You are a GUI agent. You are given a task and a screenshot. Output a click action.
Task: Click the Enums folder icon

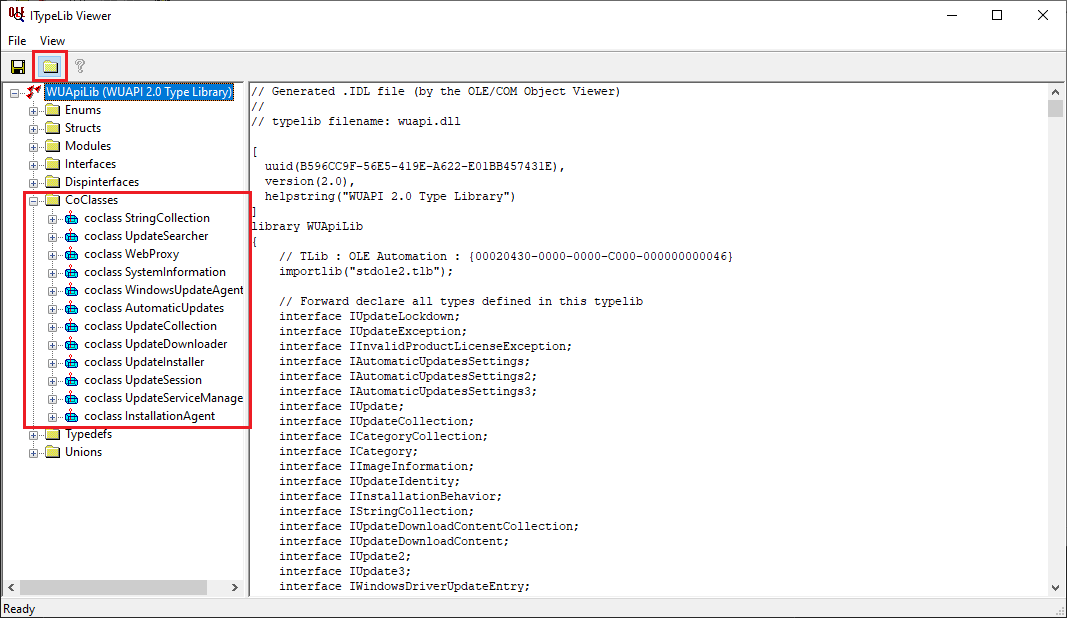53,110
